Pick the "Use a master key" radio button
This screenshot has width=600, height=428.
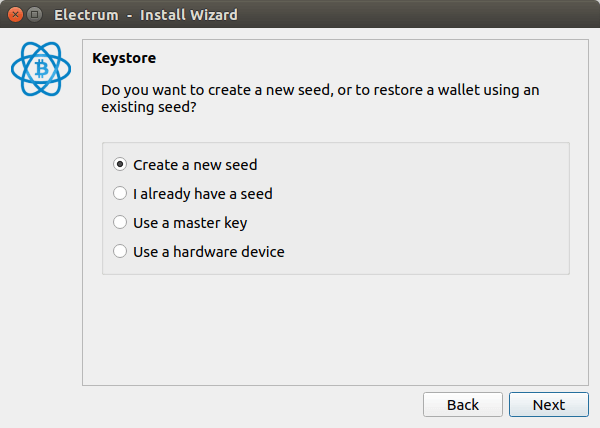tap(121, 223)
